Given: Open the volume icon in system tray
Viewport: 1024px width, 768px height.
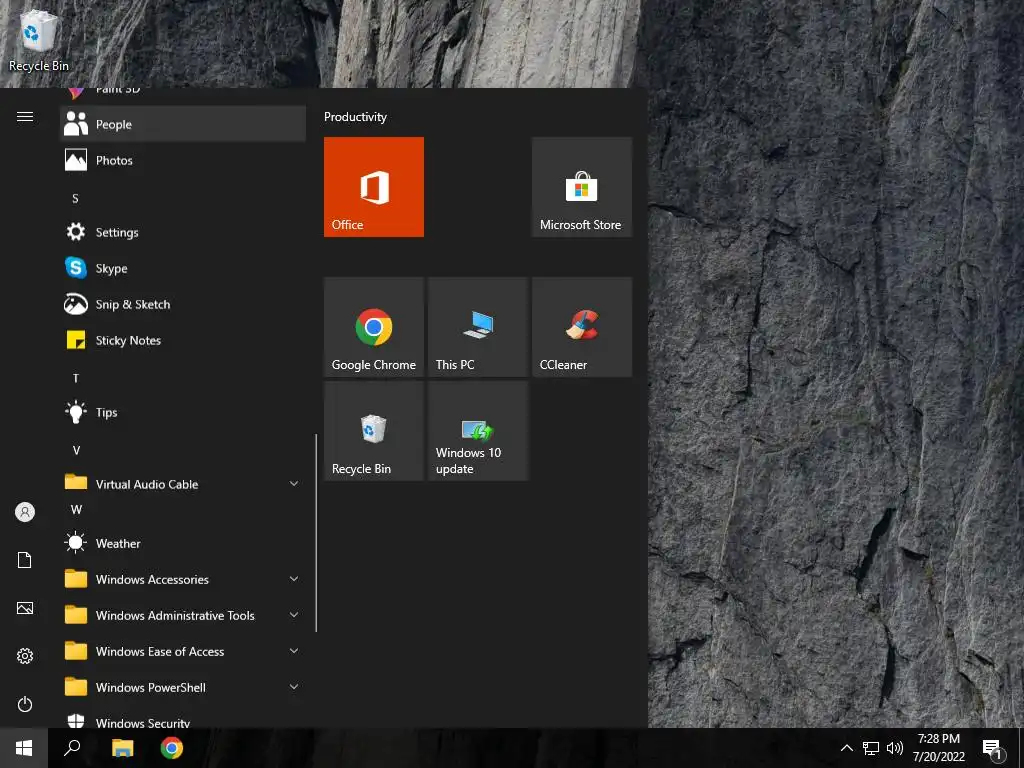Looking at the screenshot, I should (895, 748).
